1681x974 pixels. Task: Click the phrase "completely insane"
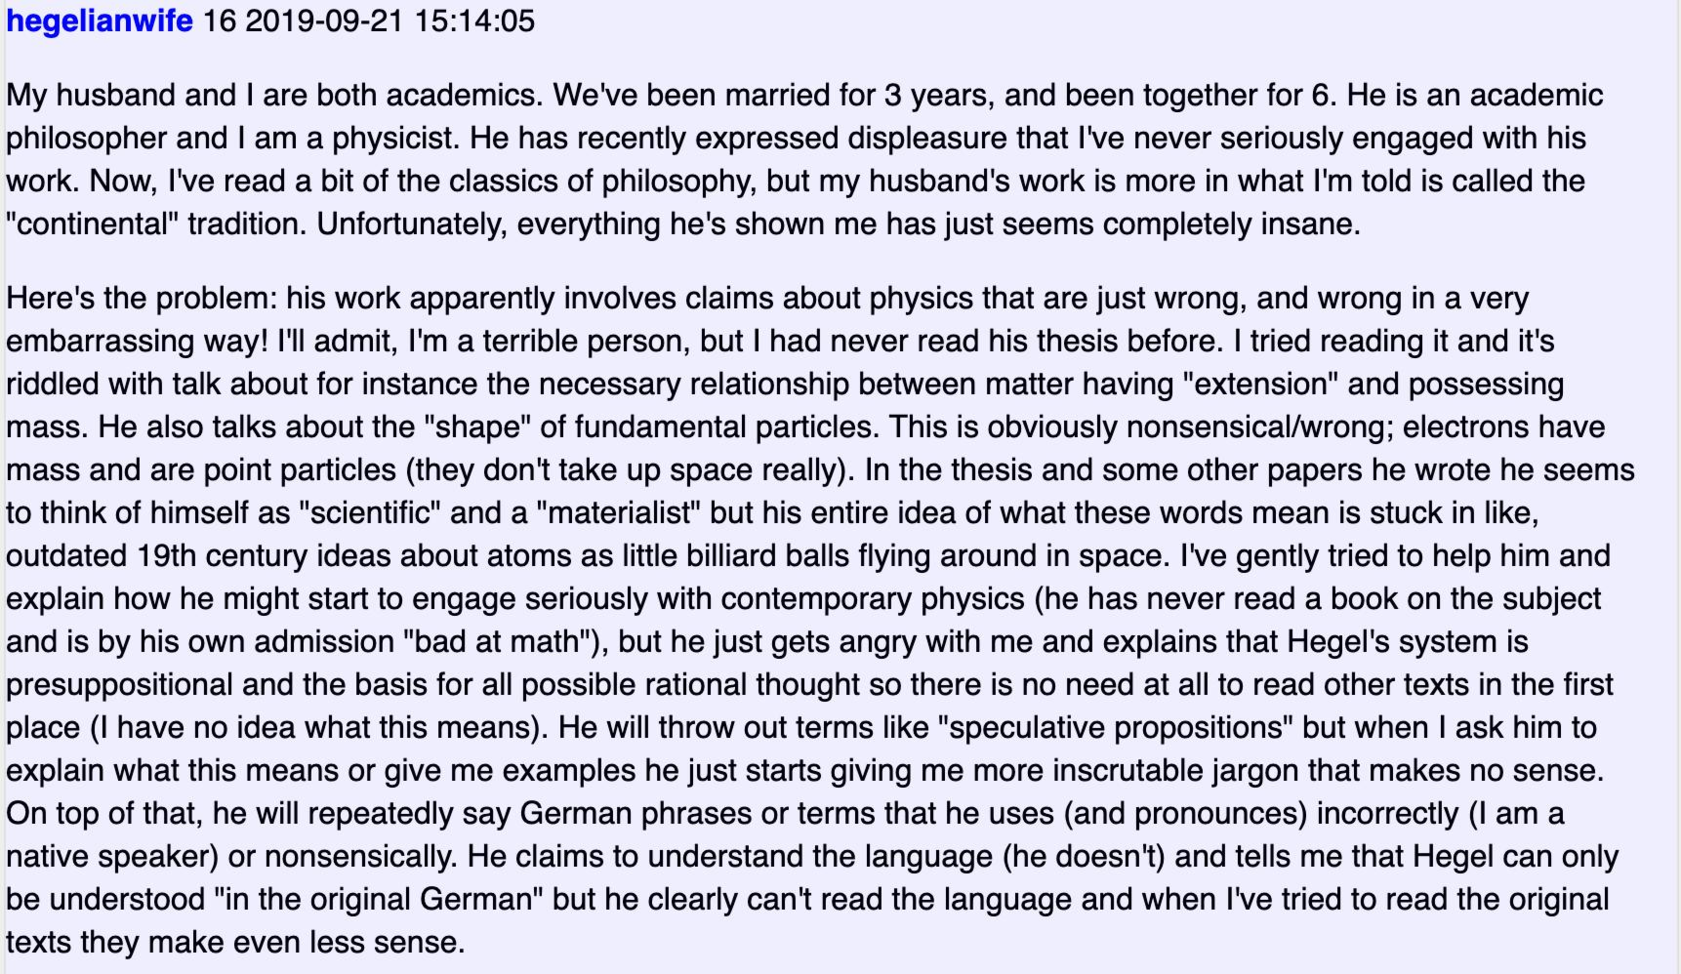1231,224
